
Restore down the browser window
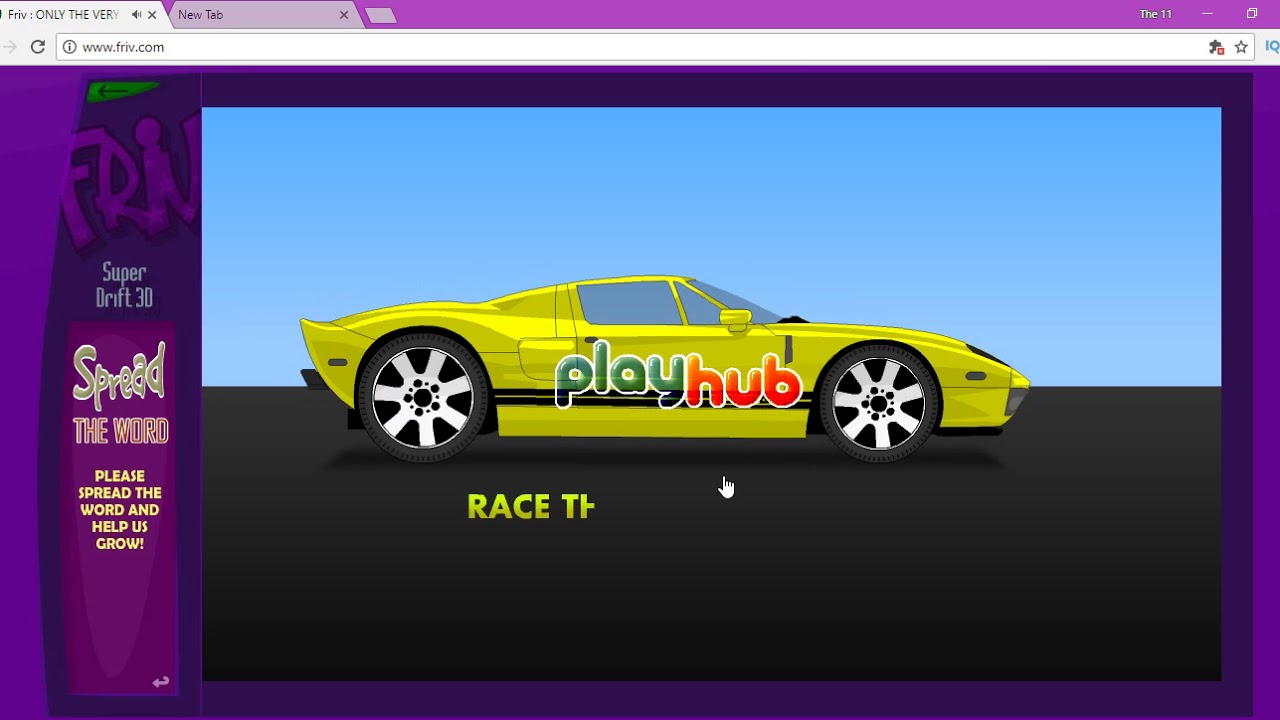click(1251, 14)
